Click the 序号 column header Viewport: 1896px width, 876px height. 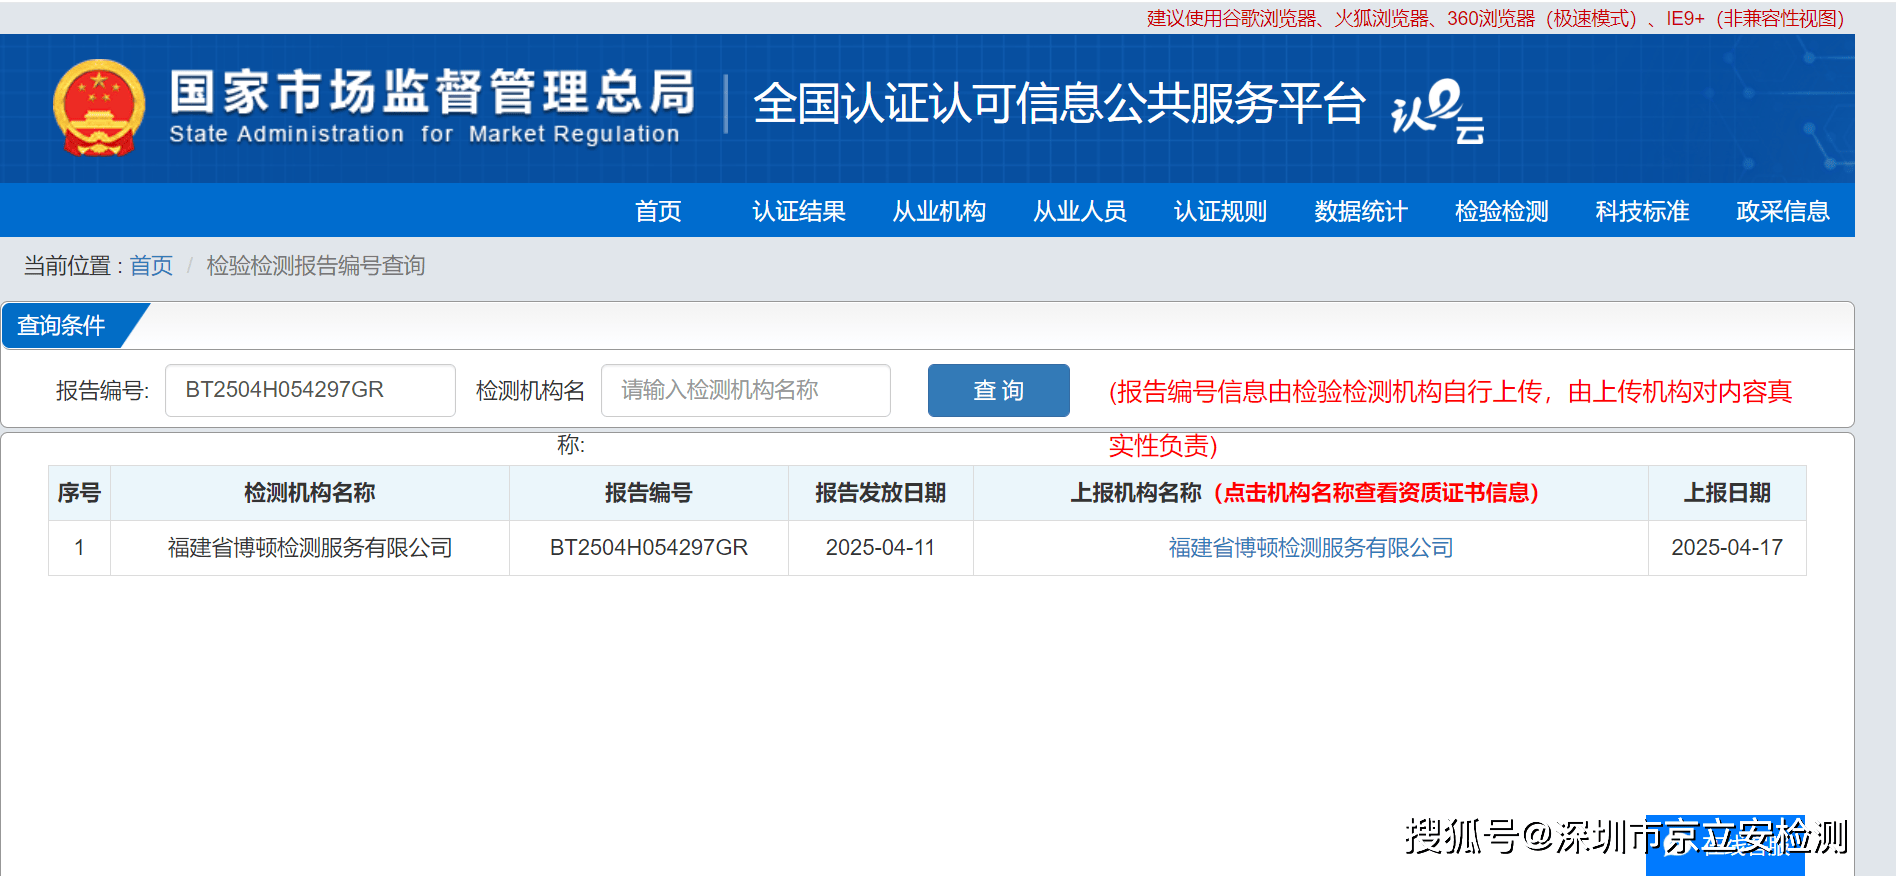click(x=79, y=493)
